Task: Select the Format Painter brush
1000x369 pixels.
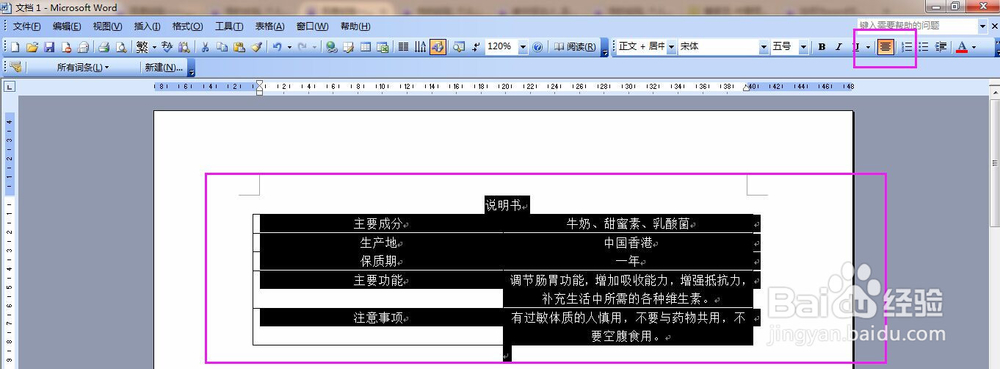Action: tap(256, 47)
